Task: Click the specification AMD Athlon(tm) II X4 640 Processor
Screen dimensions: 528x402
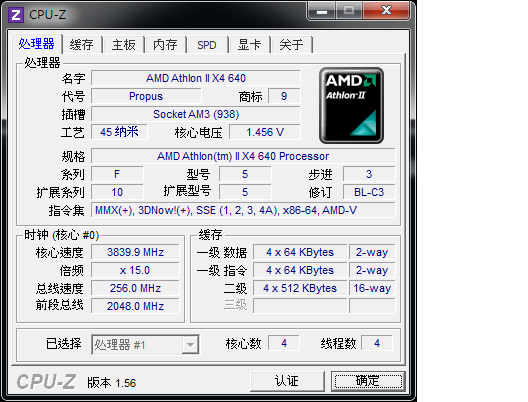Action: point(243,156)
